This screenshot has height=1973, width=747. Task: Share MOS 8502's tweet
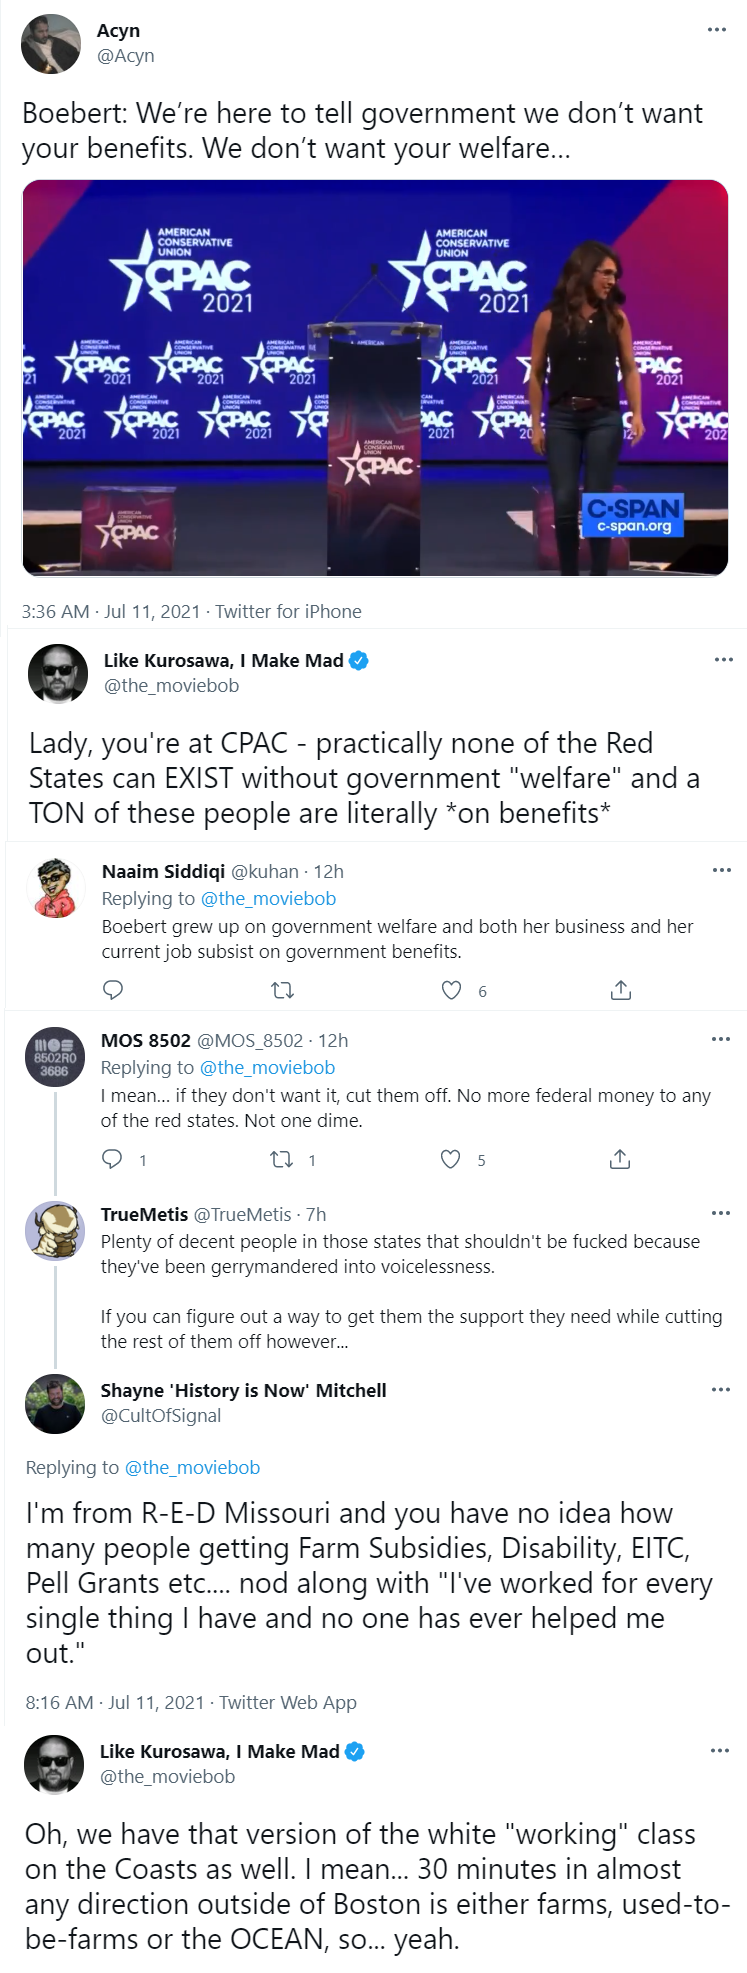point(620,1159)
